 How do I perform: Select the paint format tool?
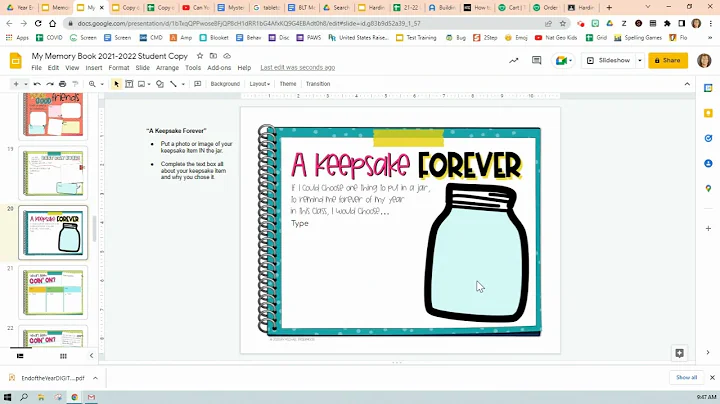75,84
